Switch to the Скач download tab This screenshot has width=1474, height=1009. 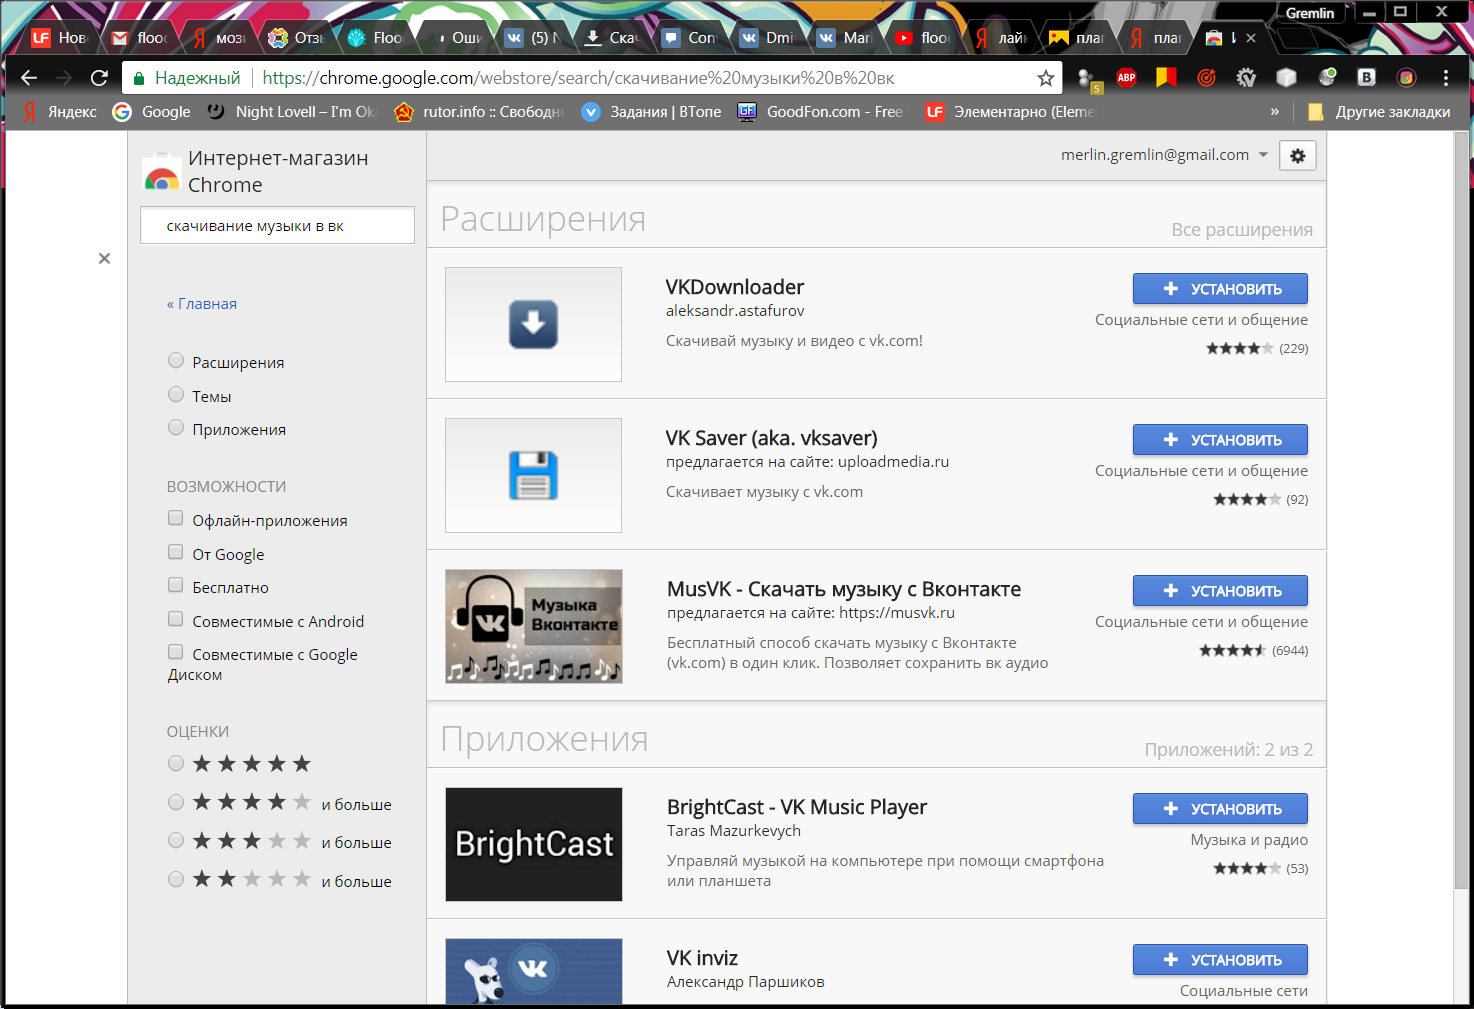[611, 38]
